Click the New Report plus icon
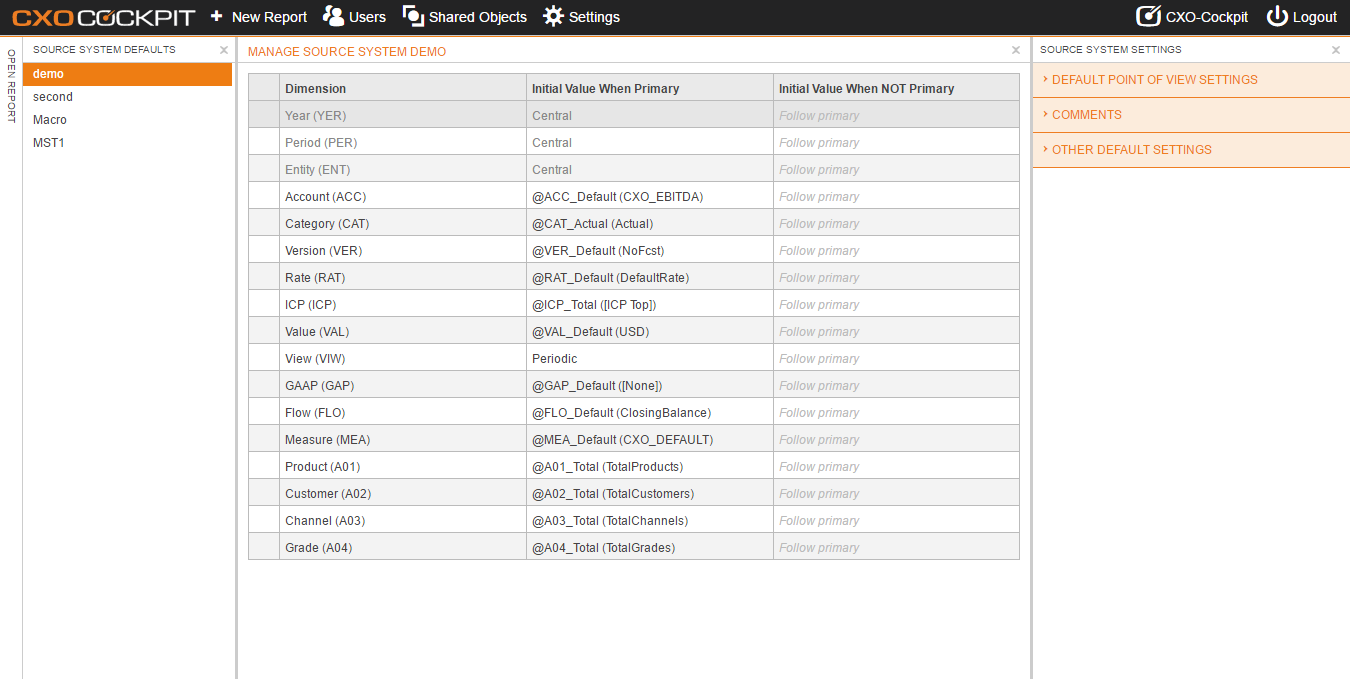Screen dimensions: 1350x679 pos(216,16)
